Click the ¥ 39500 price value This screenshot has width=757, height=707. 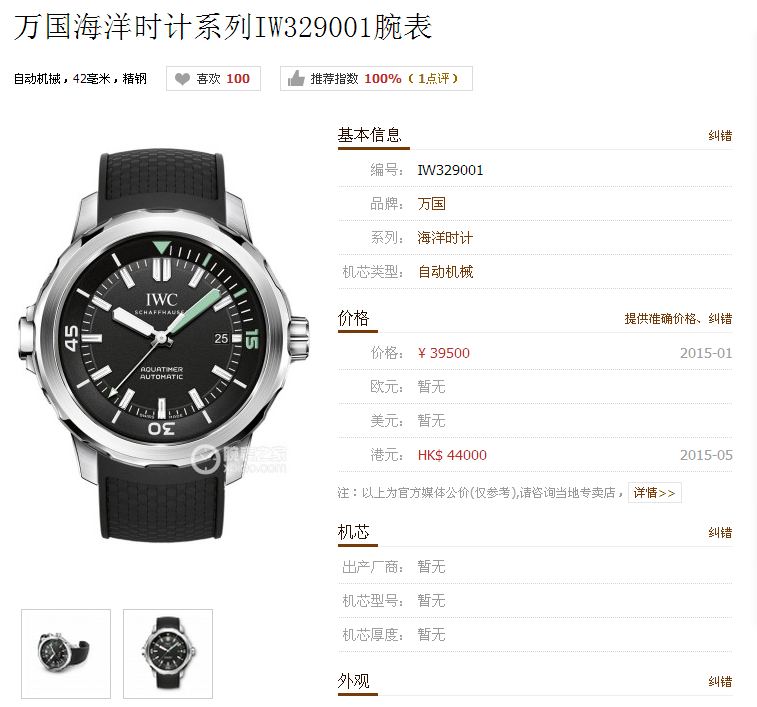point(443,353)
